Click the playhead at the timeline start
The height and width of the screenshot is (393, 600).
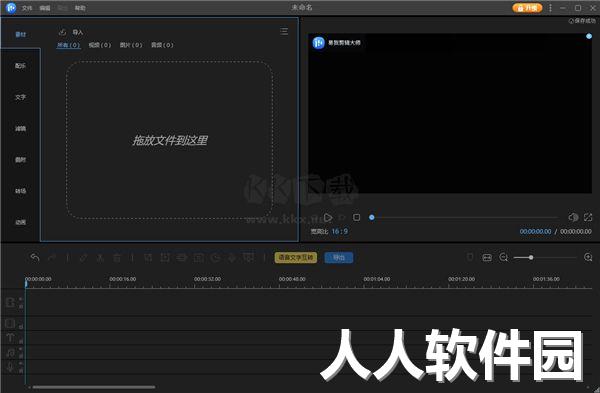pyautogui.click(x=26, y=283)
